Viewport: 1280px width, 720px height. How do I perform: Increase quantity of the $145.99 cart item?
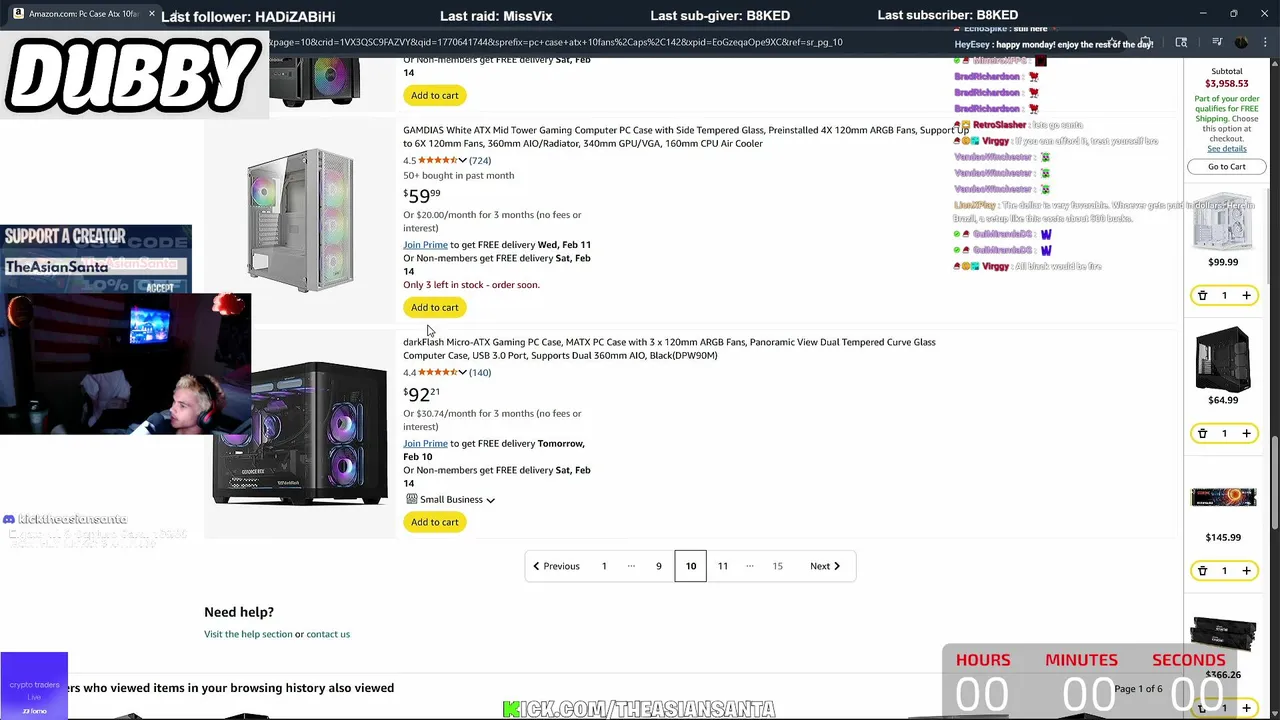pos(1246,571)
